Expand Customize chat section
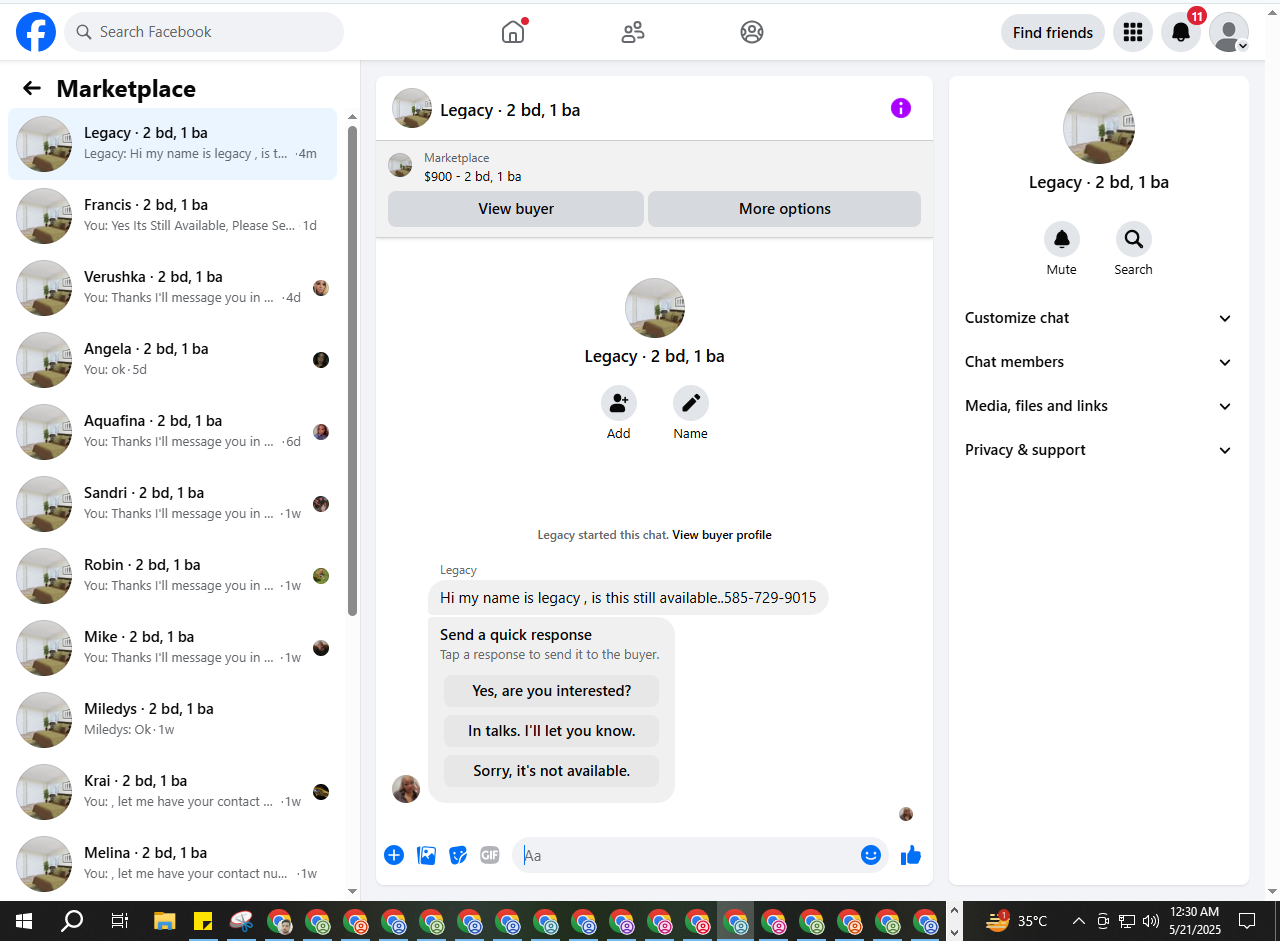1280x941 pixels. 1098,318
